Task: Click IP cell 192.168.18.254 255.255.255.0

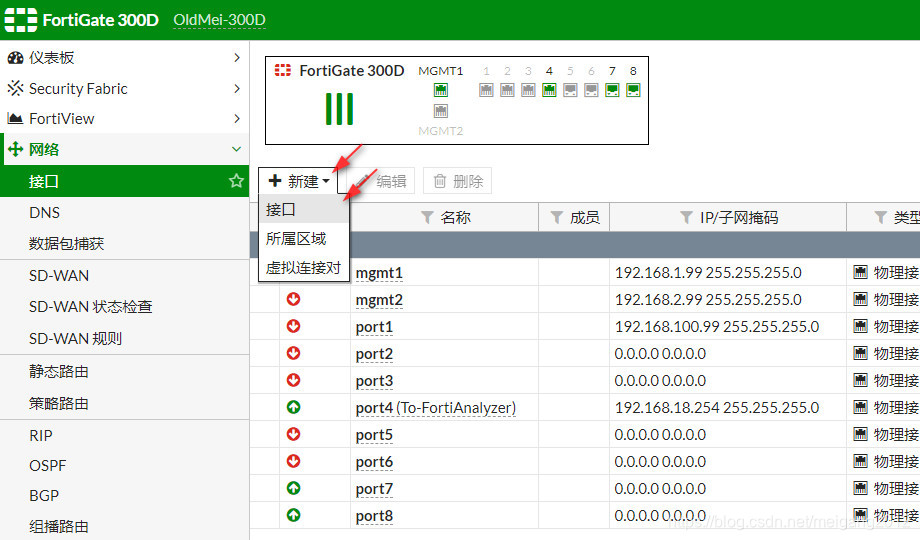Action: (717, 407)
